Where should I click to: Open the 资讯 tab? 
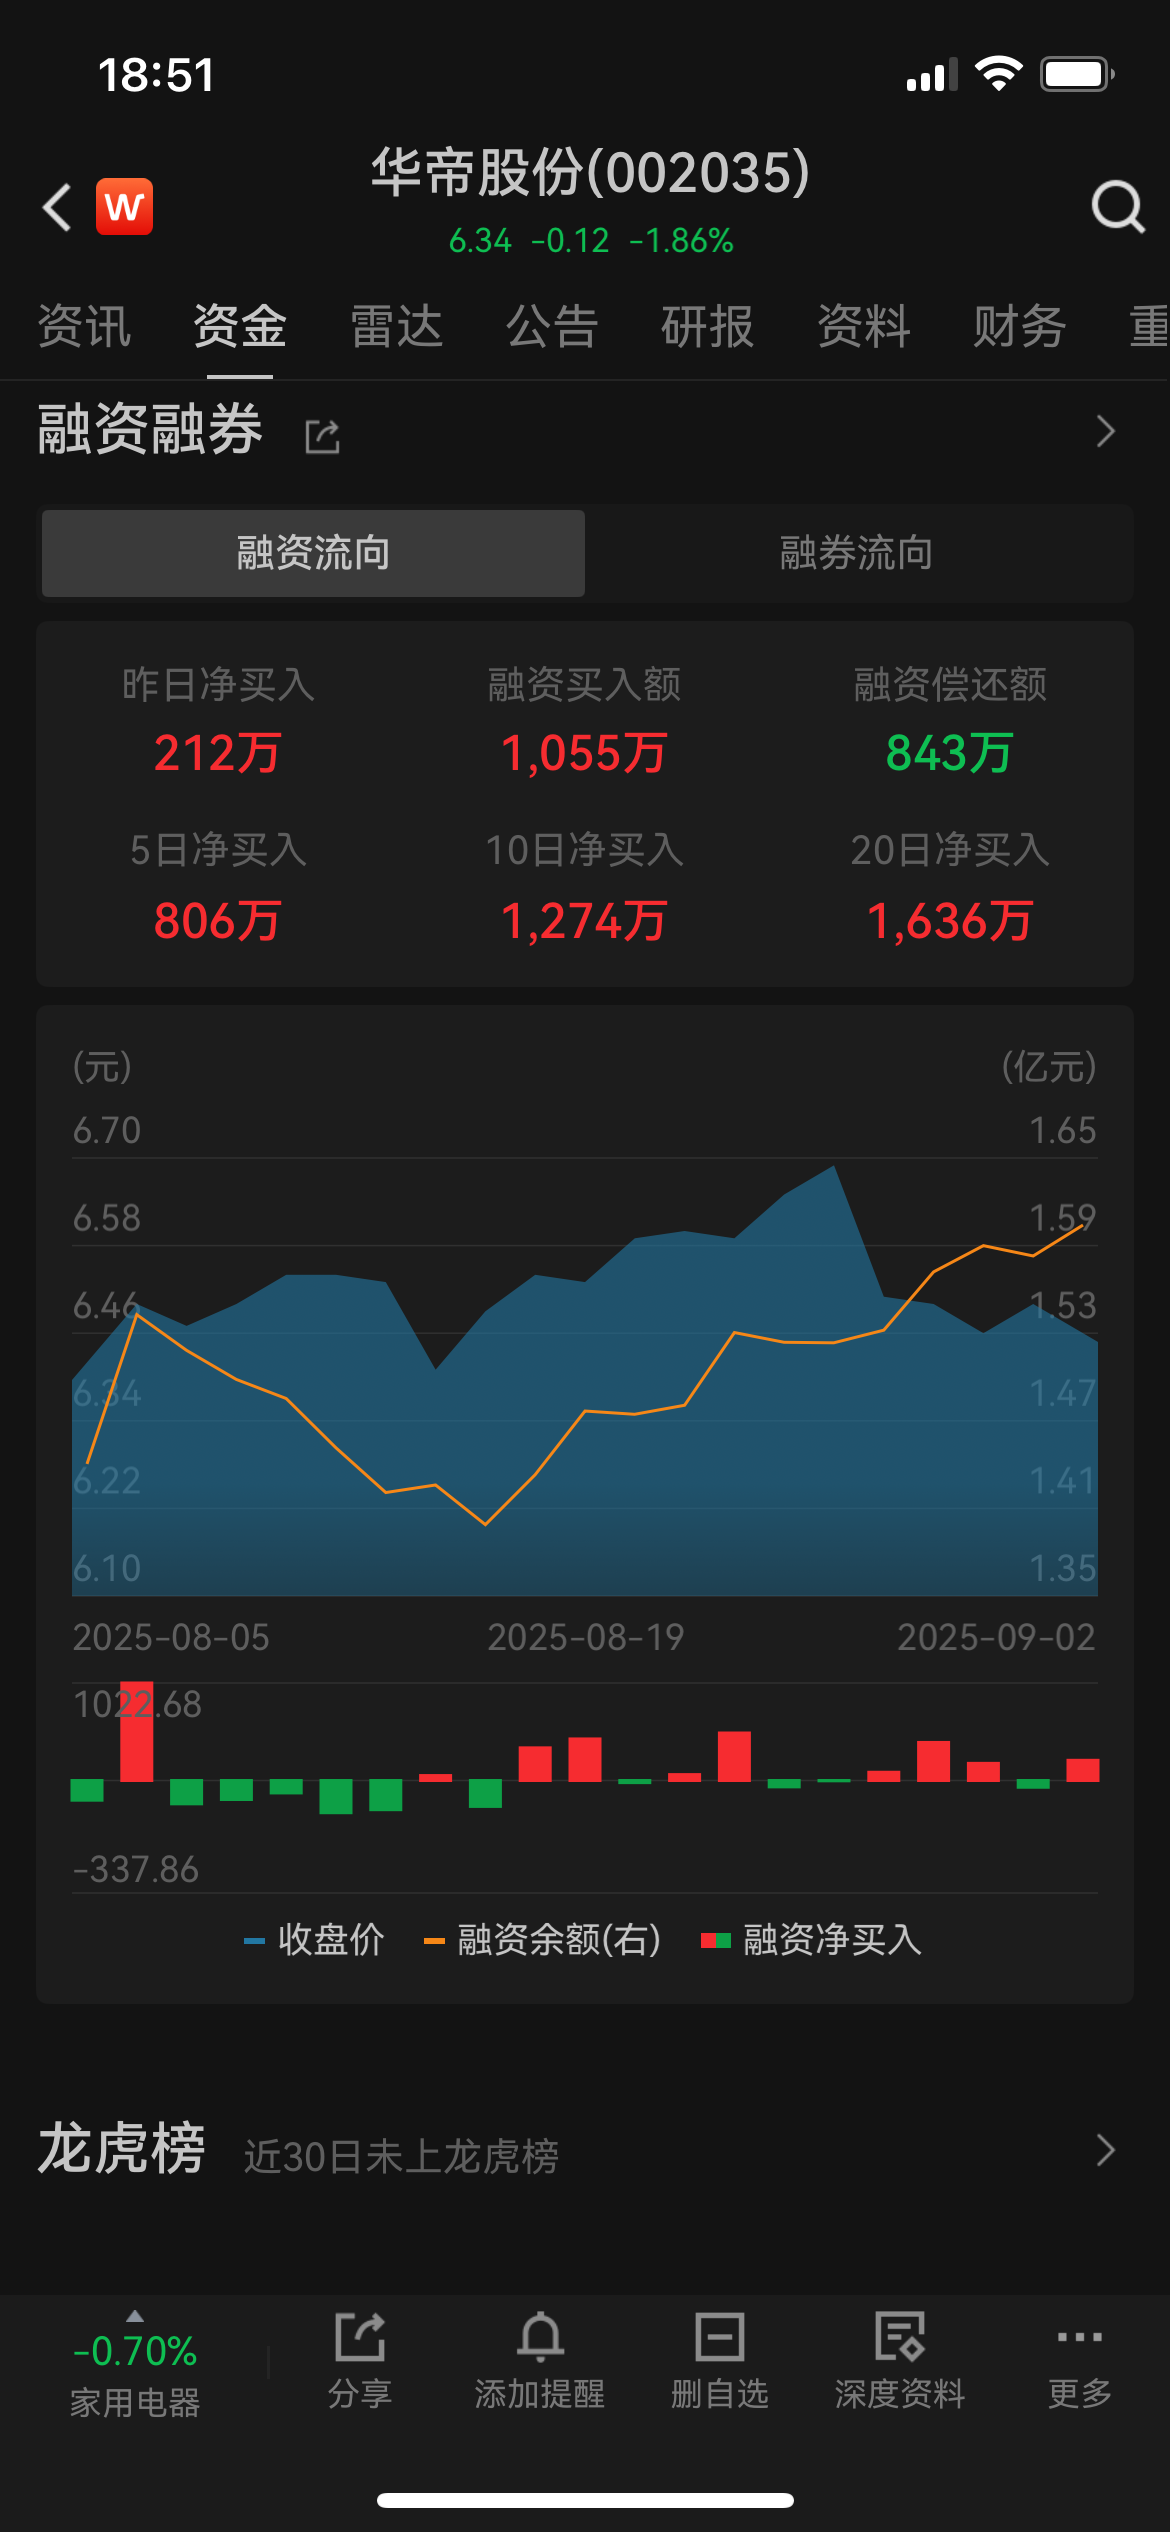84,327
